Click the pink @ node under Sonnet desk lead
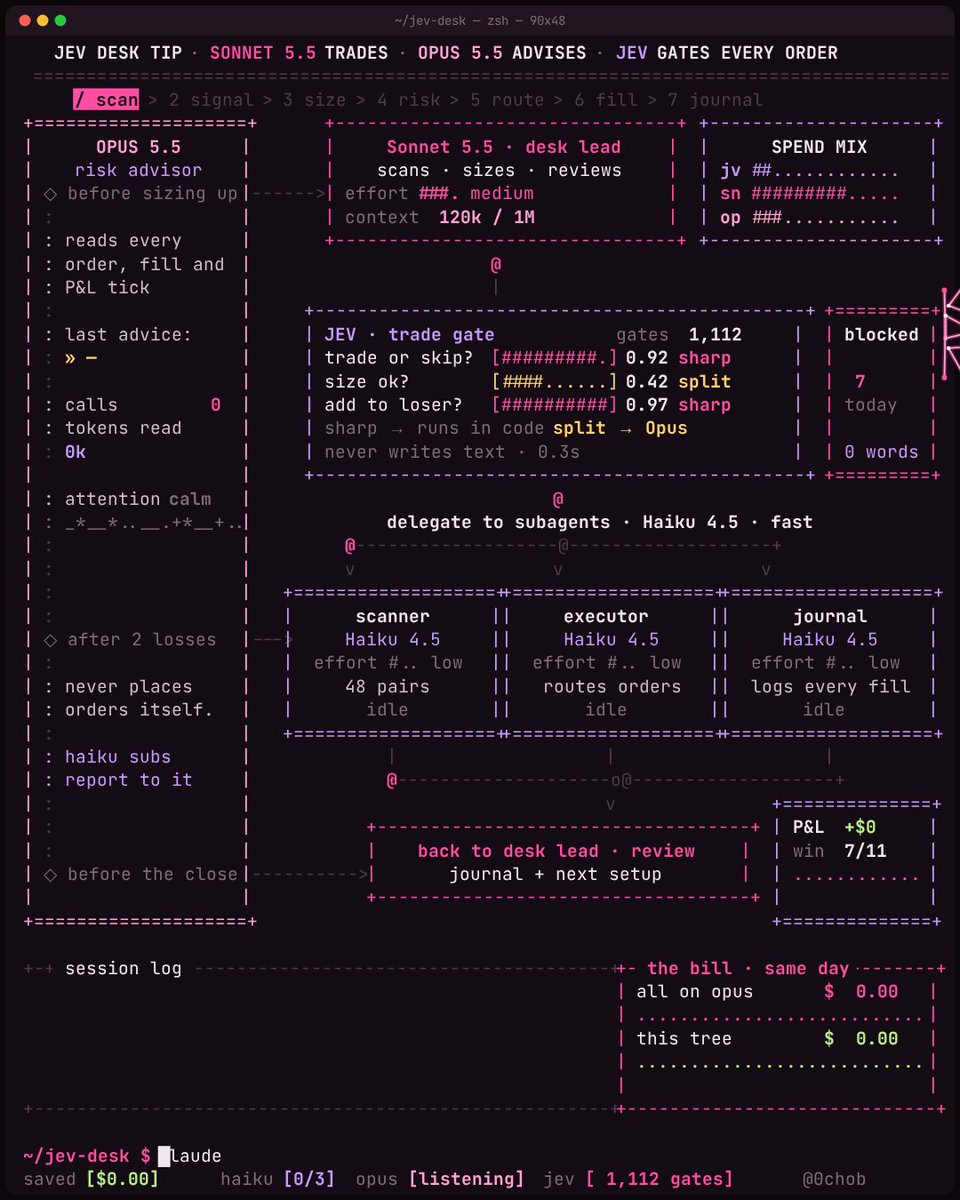This screenshot has width=960, height=1200. click(496, 265)
